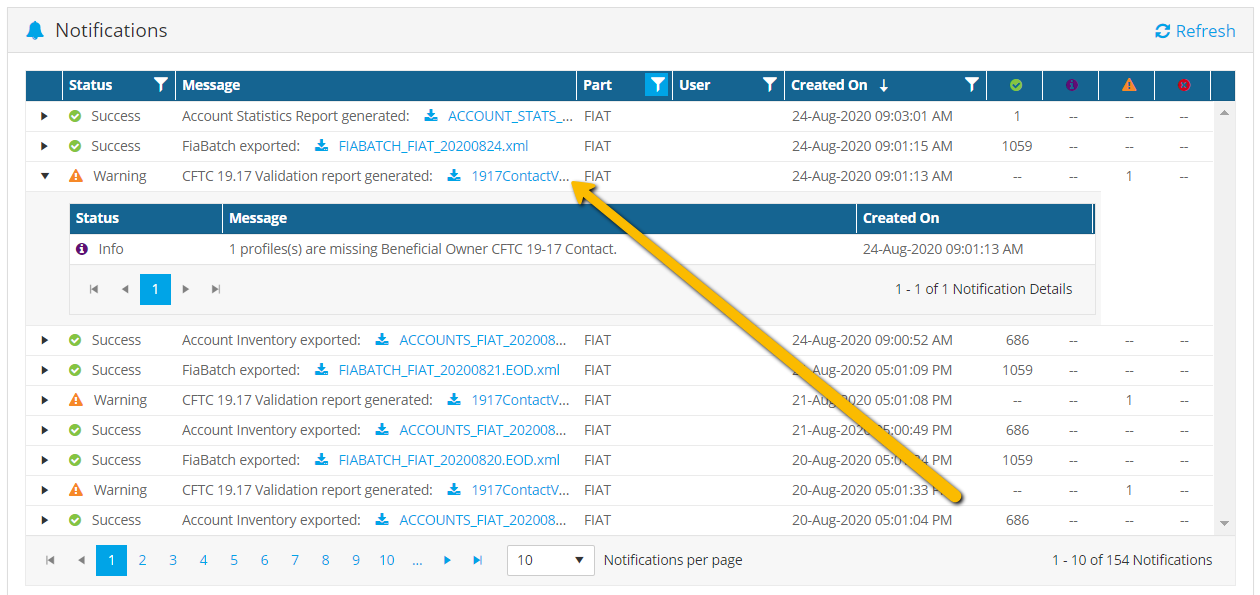Expand the FIABATCH_FIAT_20200821.EOD.xml row

coord(44,370)
